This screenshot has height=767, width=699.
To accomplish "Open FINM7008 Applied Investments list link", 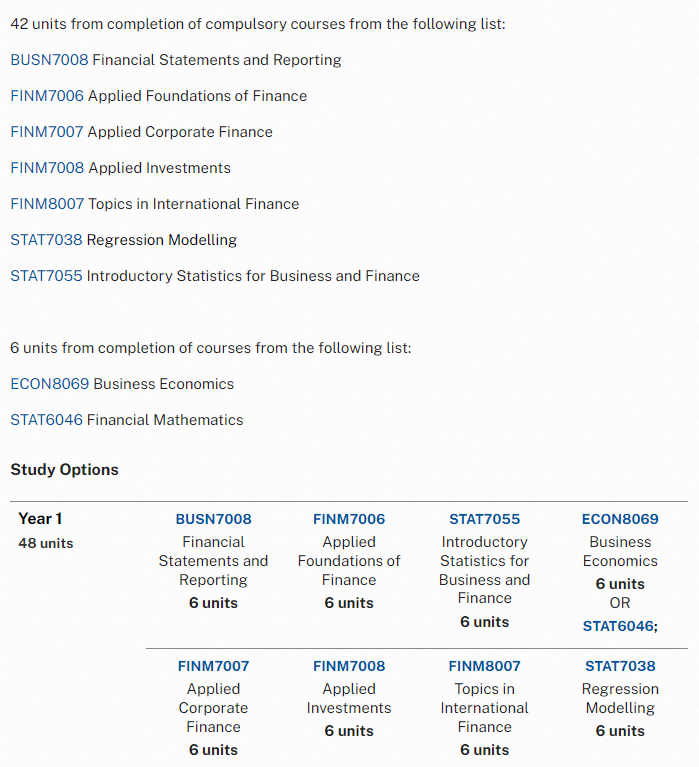I will coord(47,168).
